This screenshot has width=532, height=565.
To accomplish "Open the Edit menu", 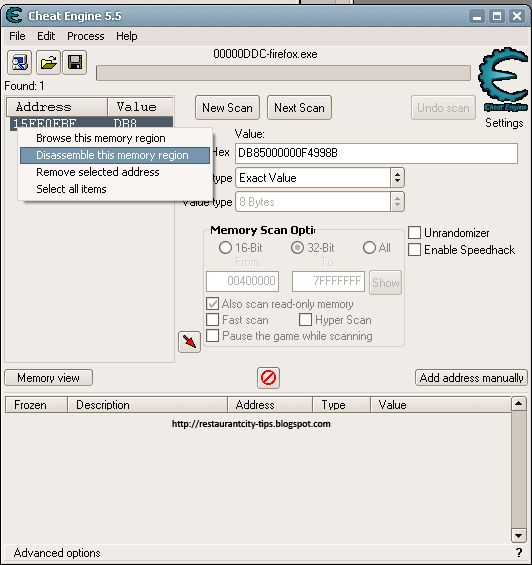I will [x=46, y=36].
